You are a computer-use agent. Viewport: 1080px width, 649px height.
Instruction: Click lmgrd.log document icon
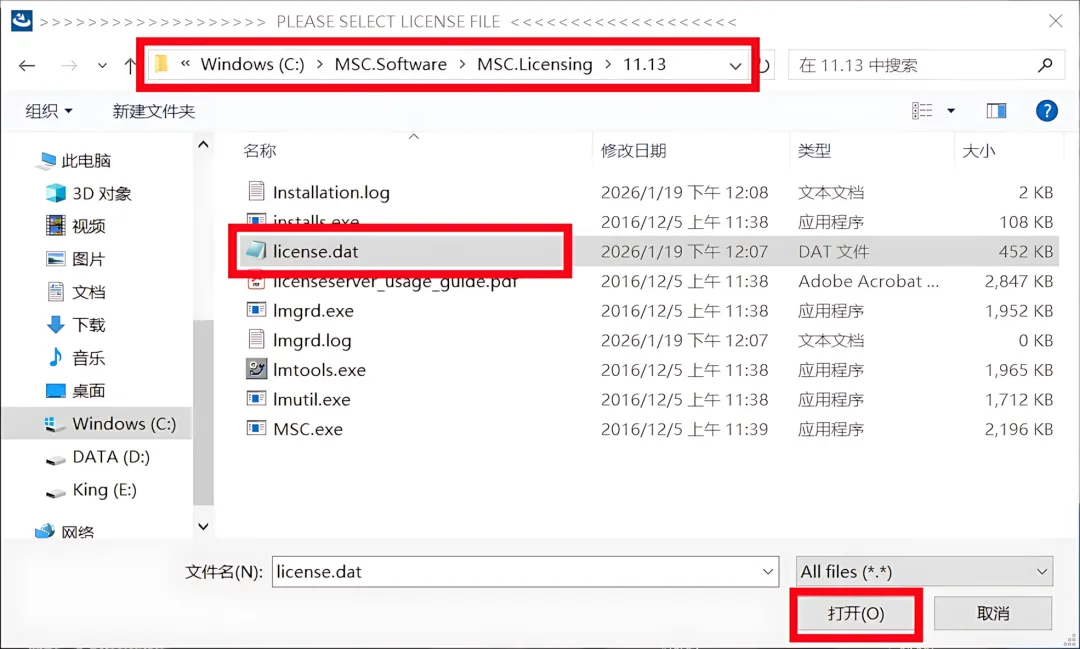tap(256, 339)
